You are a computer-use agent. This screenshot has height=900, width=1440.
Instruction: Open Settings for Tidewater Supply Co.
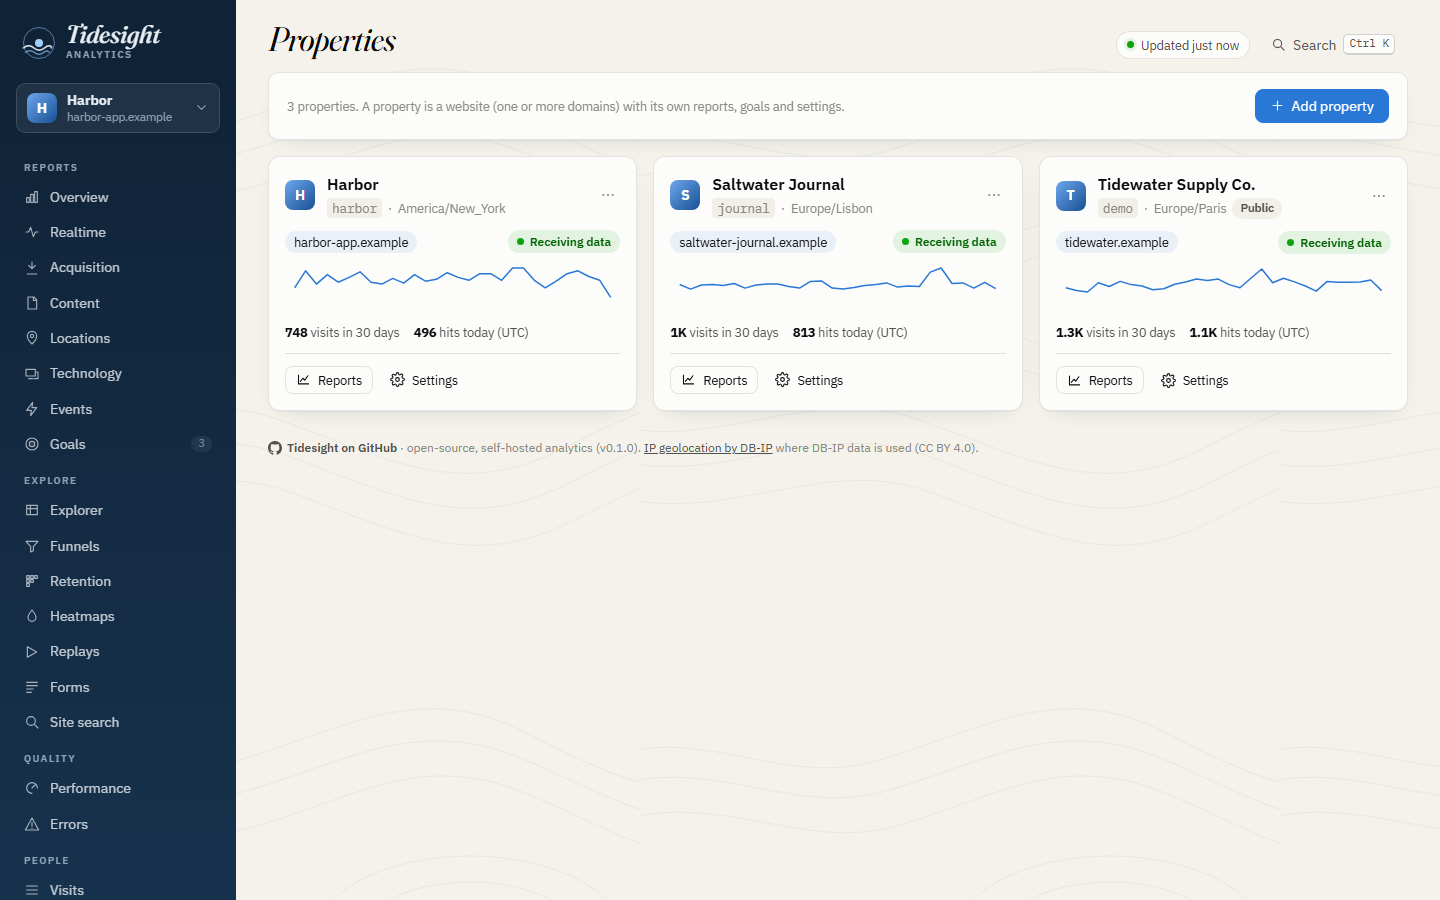(1195, 380)
